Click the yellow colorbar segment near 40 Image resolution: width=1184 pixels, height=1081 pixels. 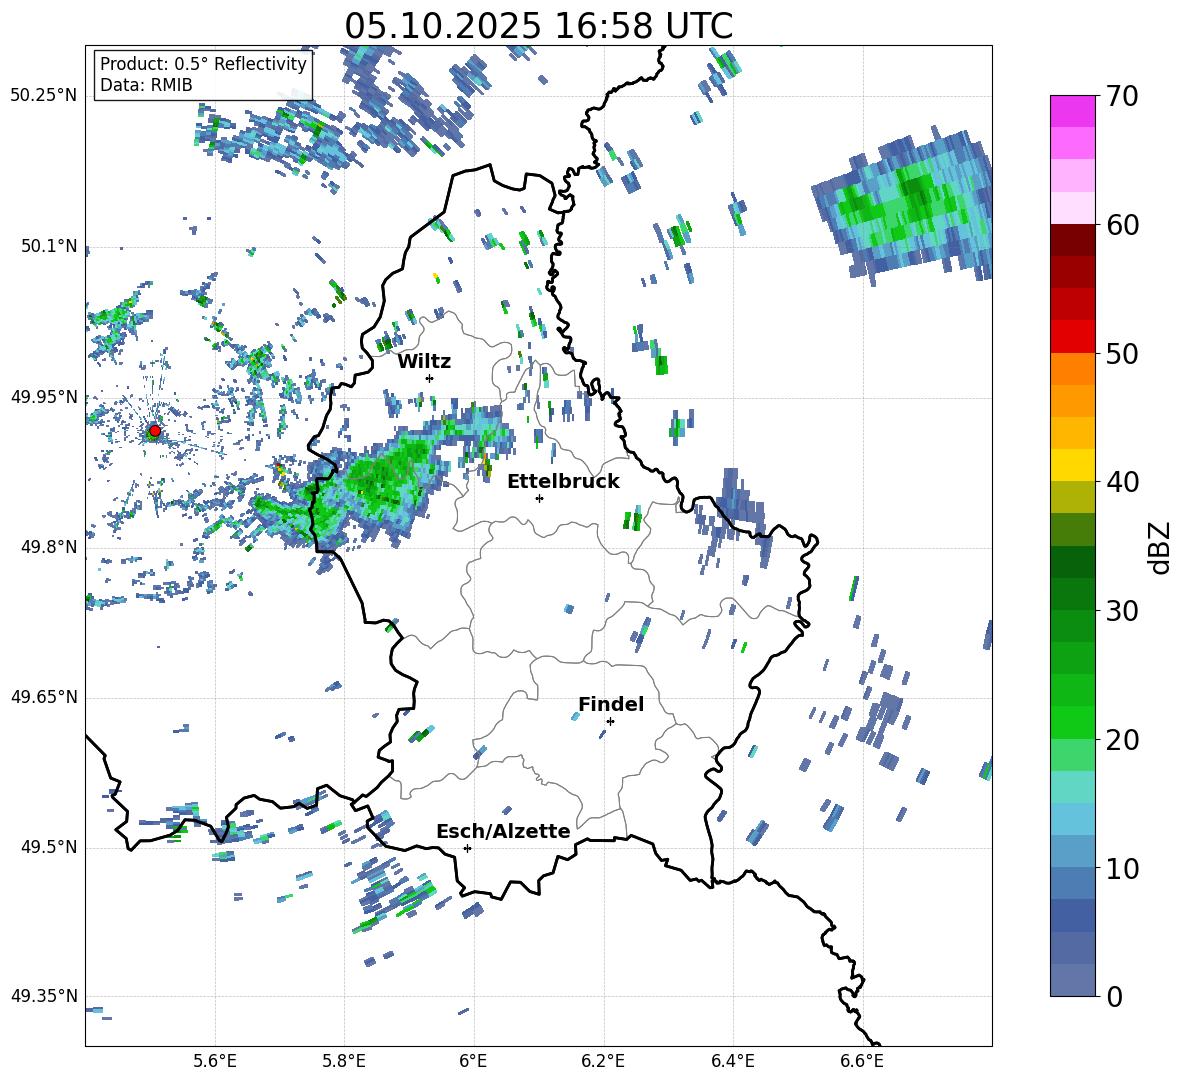click(x=1072, y=465)
